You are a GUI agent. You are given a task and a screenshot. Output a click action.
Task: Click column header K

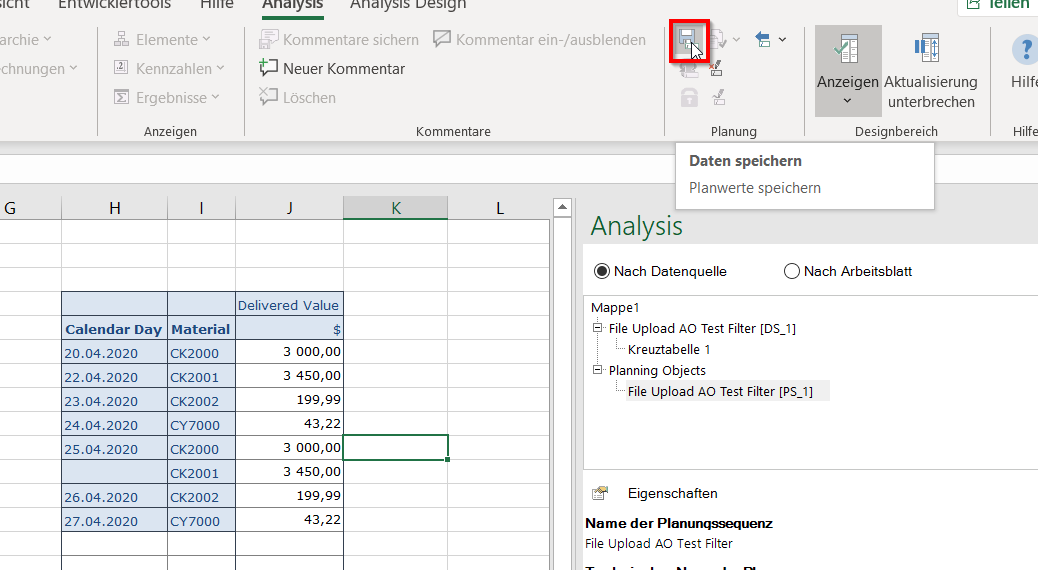coord(396,208)
